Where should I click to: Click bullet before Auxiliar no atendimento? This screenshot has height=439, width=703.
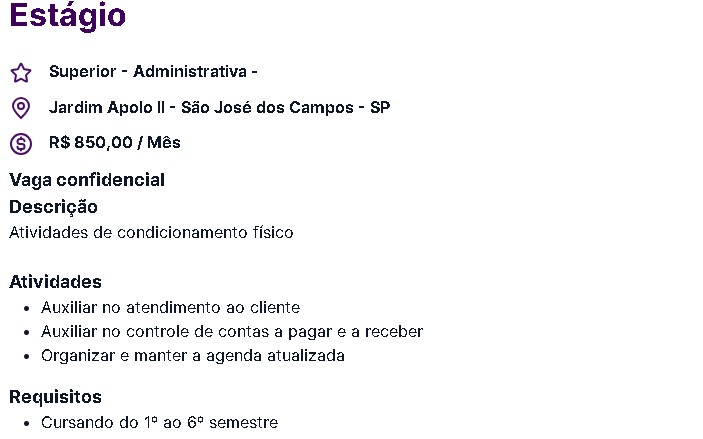coord(27,309)
